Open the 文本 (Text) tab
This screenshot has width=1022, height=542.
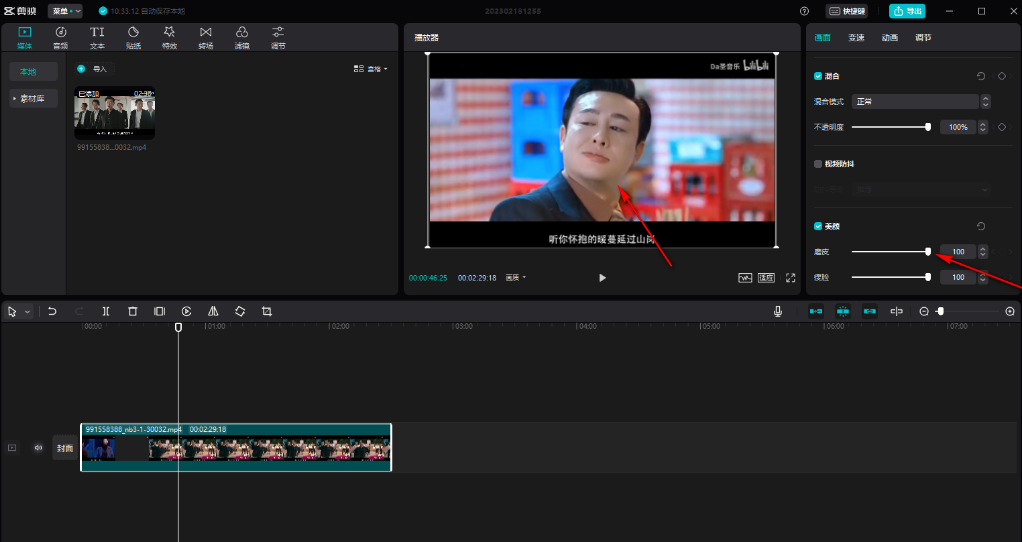[x=97, y=38]
